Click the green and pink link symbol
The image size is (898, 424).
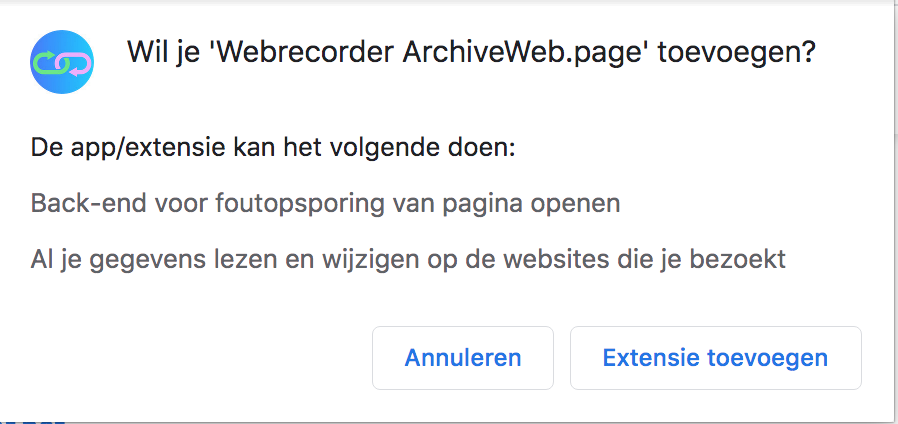pyautogui.click(x=62, y=62)
